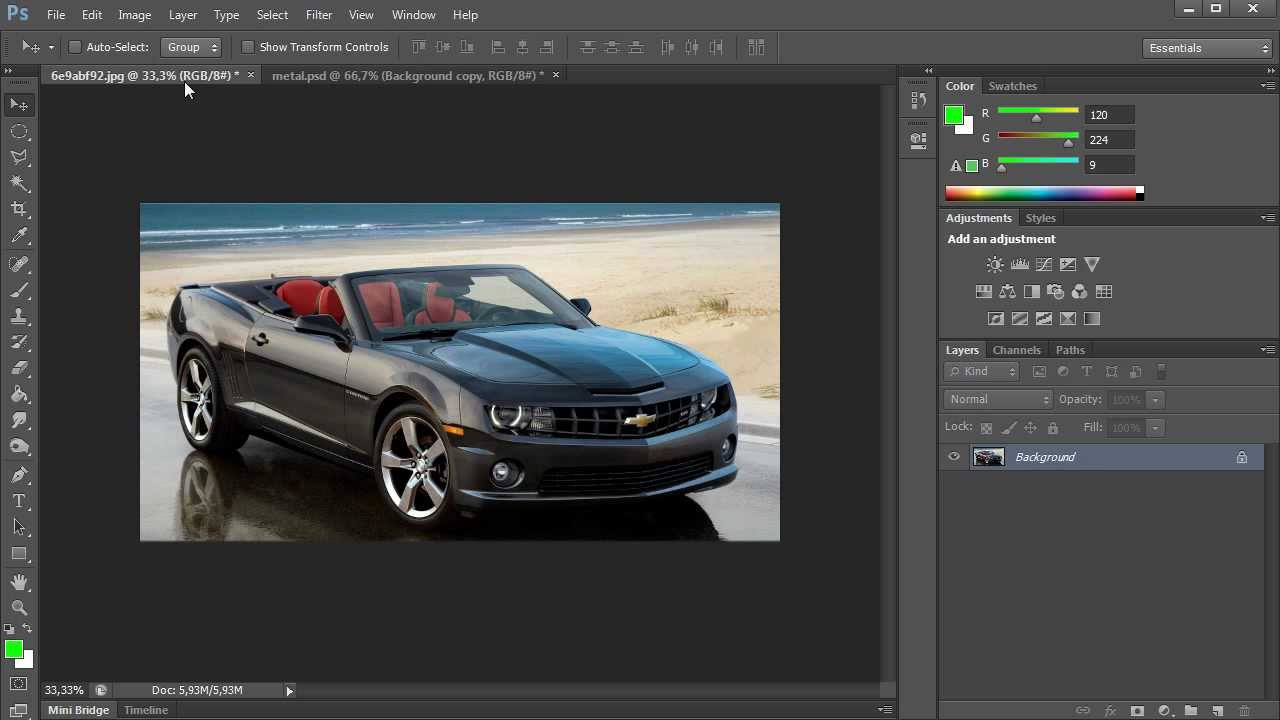
Task: Open the Group auto-select dropdown
Action: coord(191,47)
